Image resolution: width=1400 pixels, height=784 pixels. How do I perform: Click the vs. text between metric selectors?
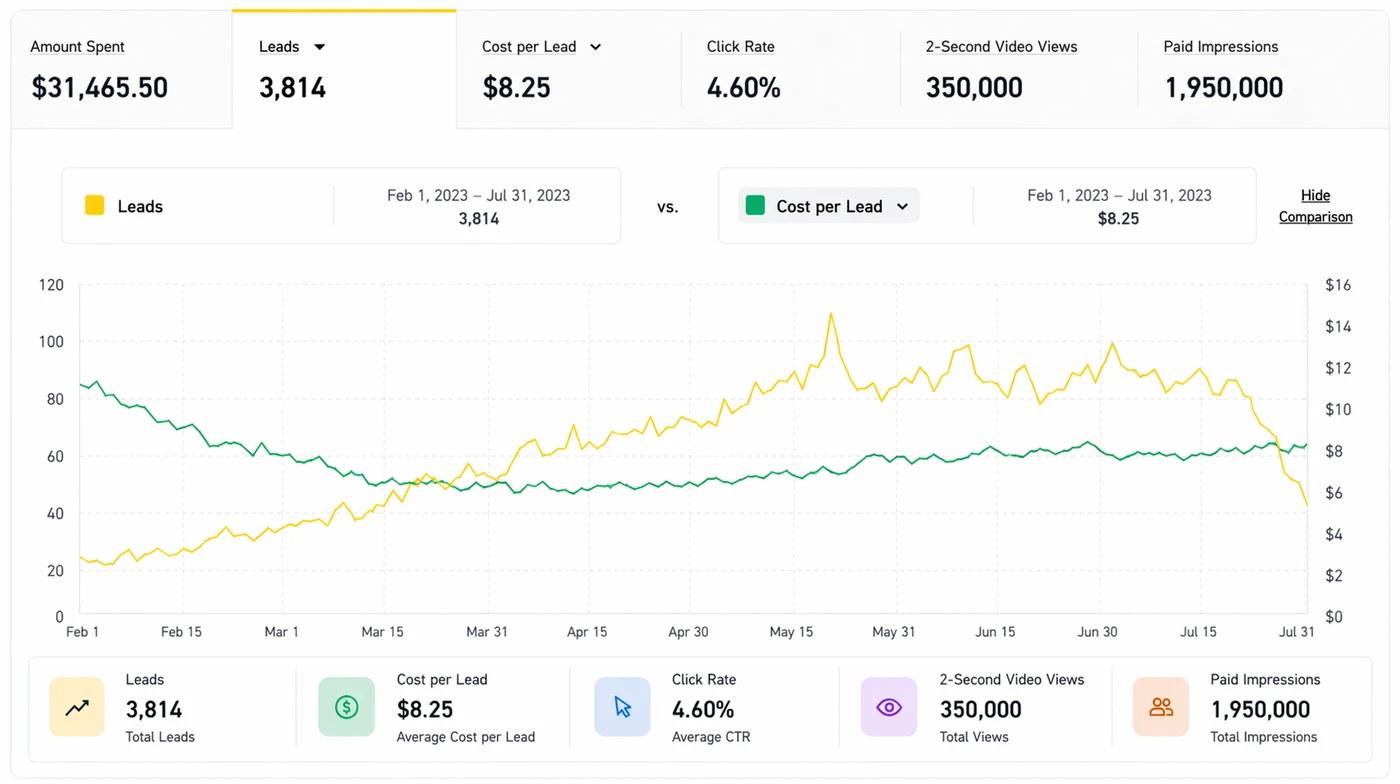tap(667, 207)
